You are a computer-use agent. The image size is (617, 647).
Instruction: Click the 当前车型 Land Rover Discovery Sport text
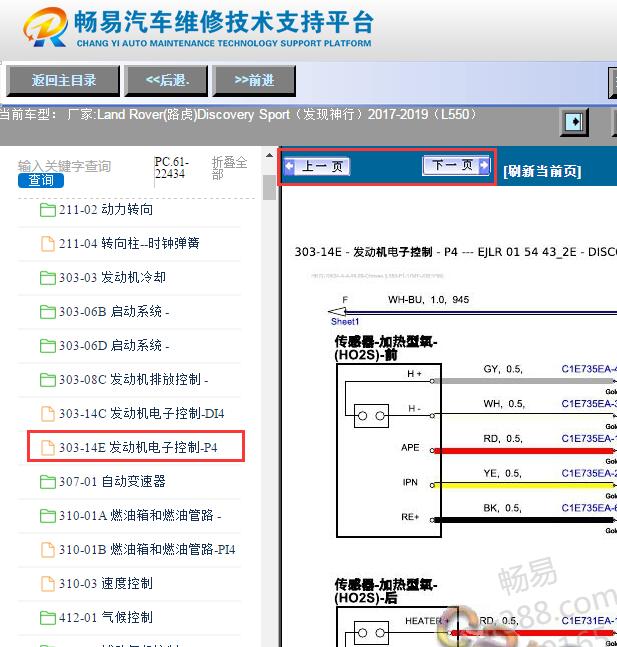[238, 114]
